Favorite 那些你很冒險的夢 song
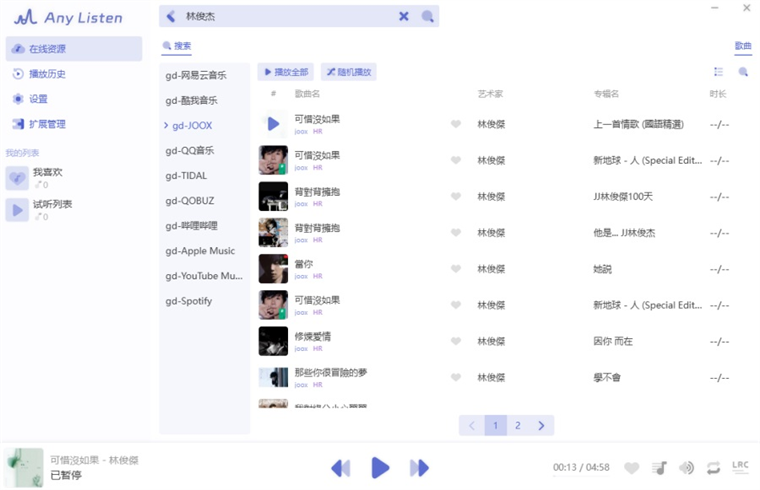Viewport: 760px width, 490px height. pyautogui.click(x=456, y=377)
